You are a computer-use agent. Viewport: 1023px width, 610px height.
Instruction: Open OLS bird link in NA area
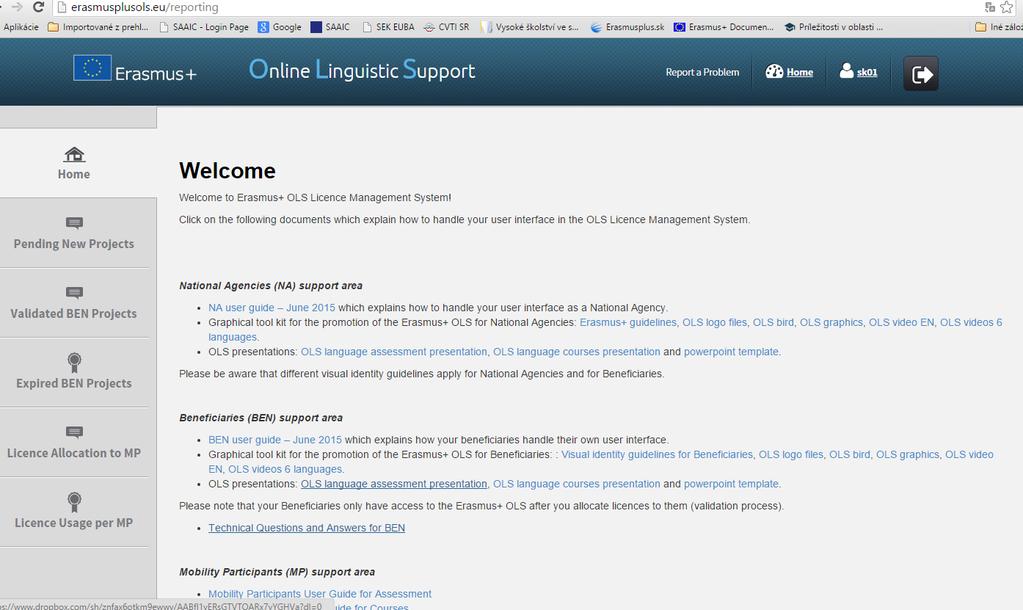click(x=773, y=322)
